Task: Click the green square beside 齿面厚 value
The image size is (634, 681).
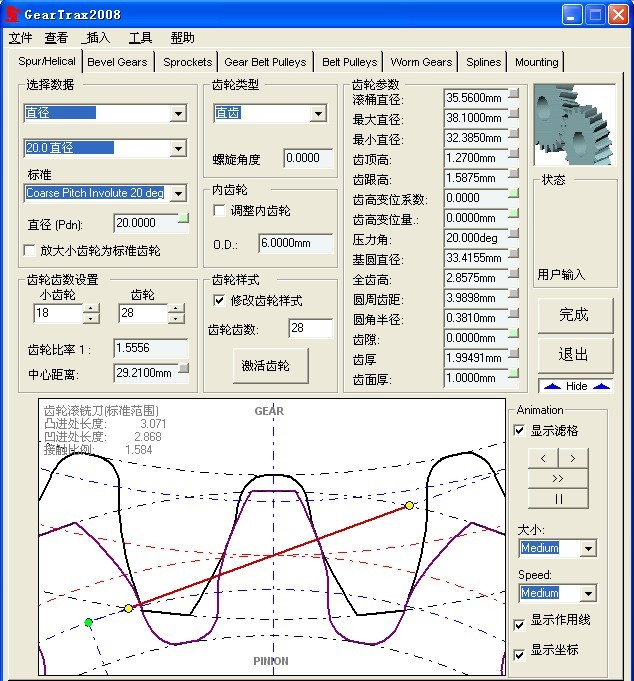Action: click(514, 373)
